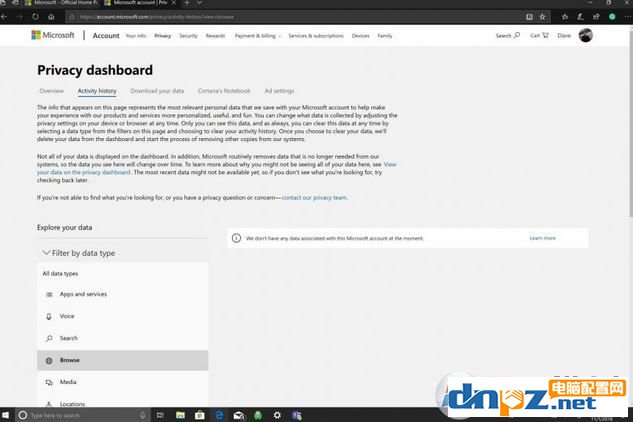Select the Apps and services filter
The width and height of the screenshot is (633, 422).
122,294
